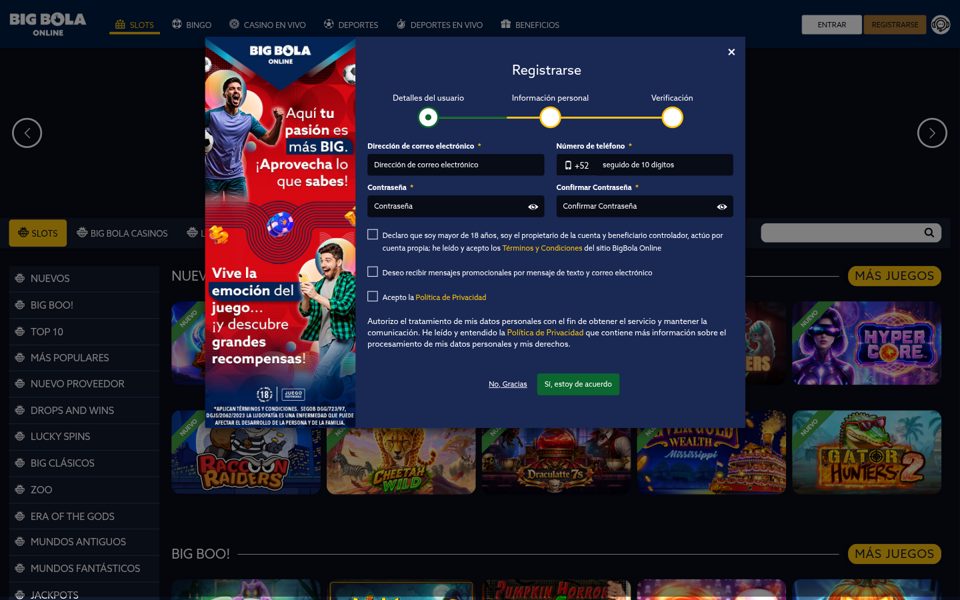Click next banner arrow
Screen dimensions: 960x600
[x=932, y=133]
